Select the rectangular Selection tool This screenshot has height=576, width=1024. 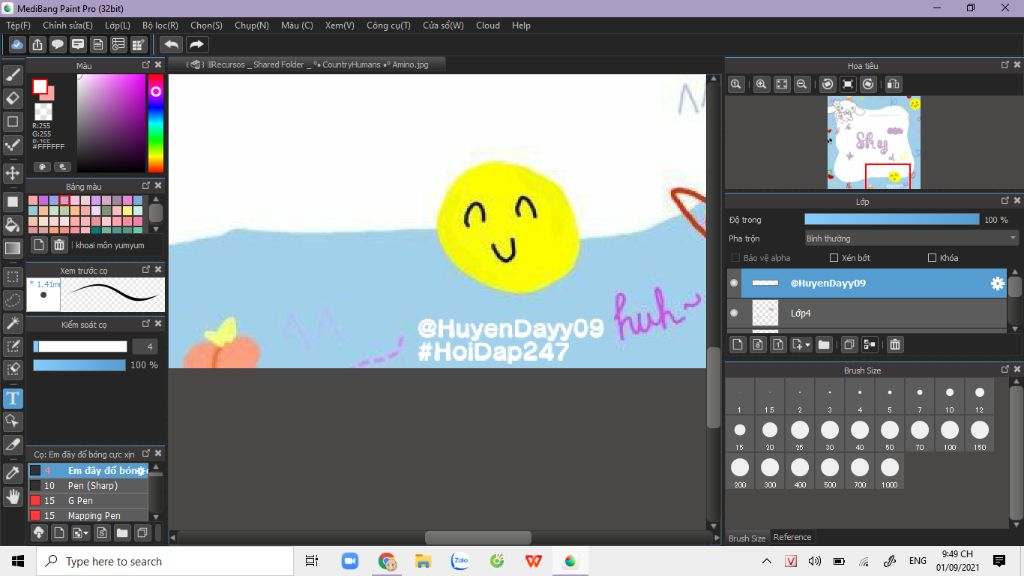(12, 276)
